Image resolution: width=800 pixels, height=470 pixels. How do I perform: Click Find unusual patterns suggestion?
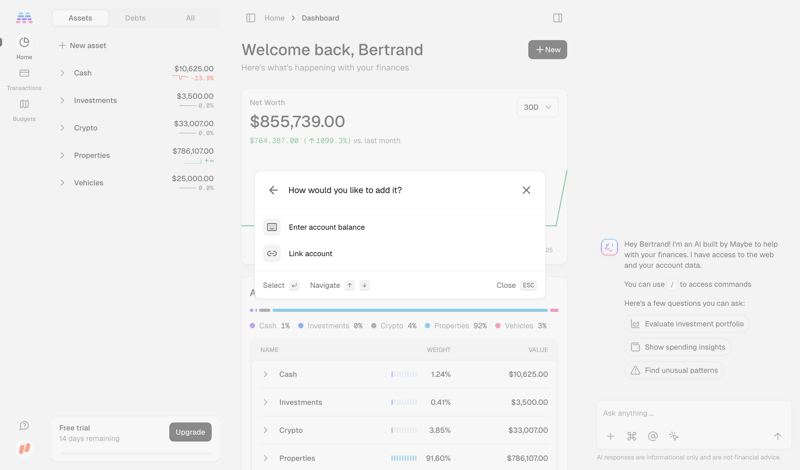[x=674, y=370]
